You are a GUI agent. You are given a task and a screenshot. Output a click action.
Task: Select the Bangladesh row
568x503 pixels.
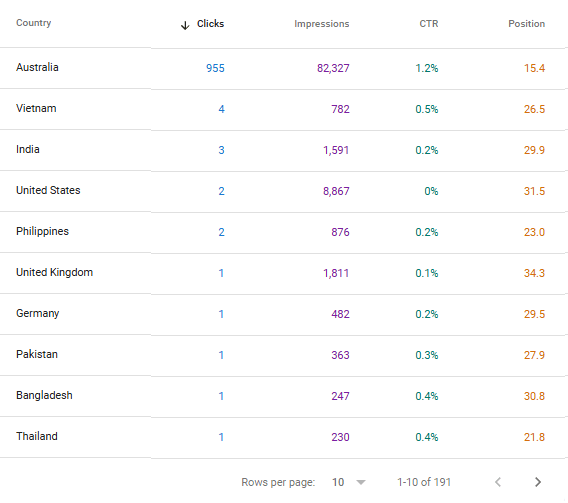pyautogui.click(x=284, y=395)
